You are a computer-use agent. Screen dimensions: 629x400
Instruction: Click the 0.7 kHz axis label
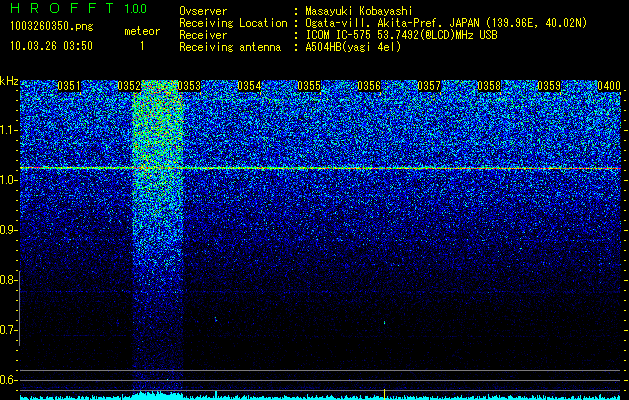click(x=8, y=330)
